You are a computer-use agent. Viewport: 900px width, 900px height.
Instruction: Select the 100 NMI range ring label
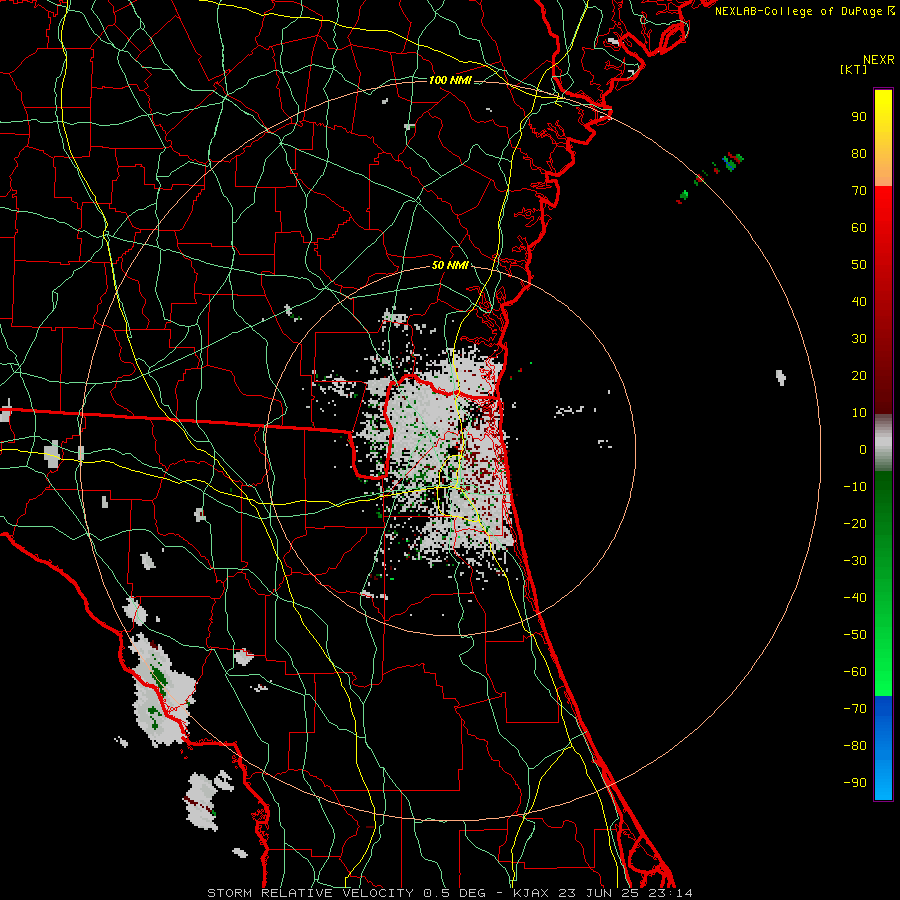[450, 80]
